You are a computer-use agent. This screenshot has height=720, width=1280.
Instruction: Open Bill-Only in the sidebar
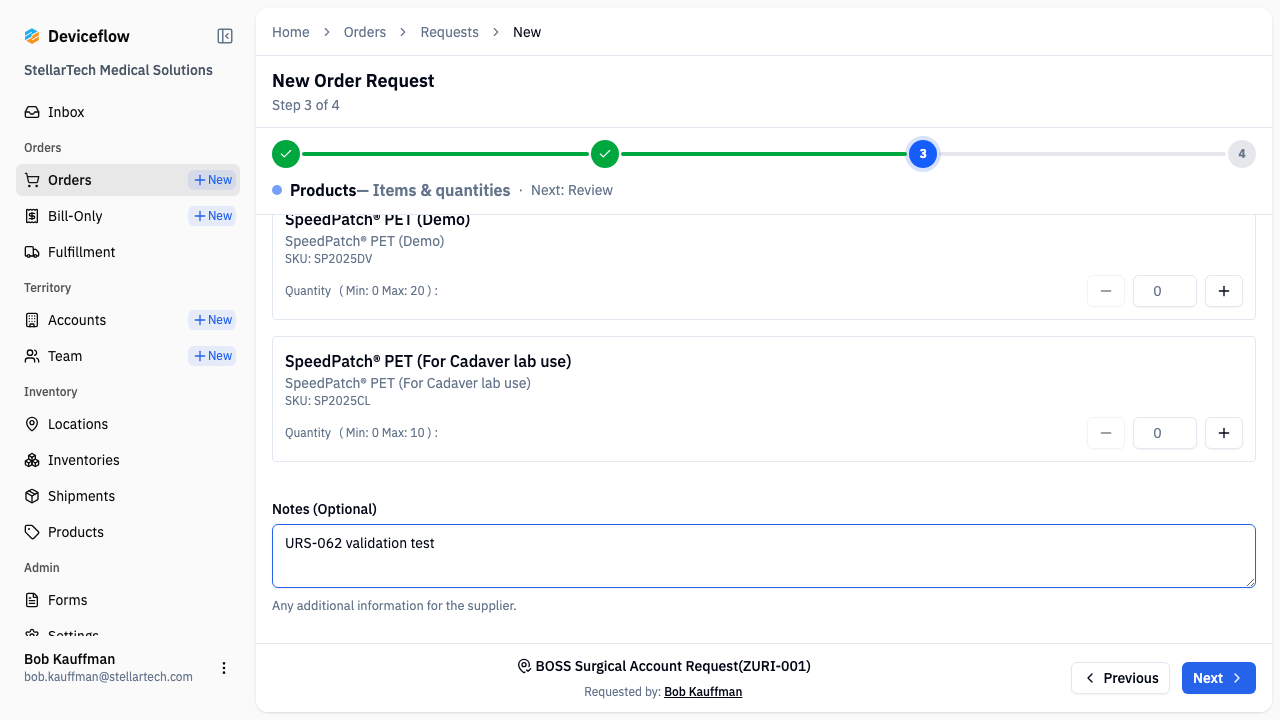click(x=128, y=216)
